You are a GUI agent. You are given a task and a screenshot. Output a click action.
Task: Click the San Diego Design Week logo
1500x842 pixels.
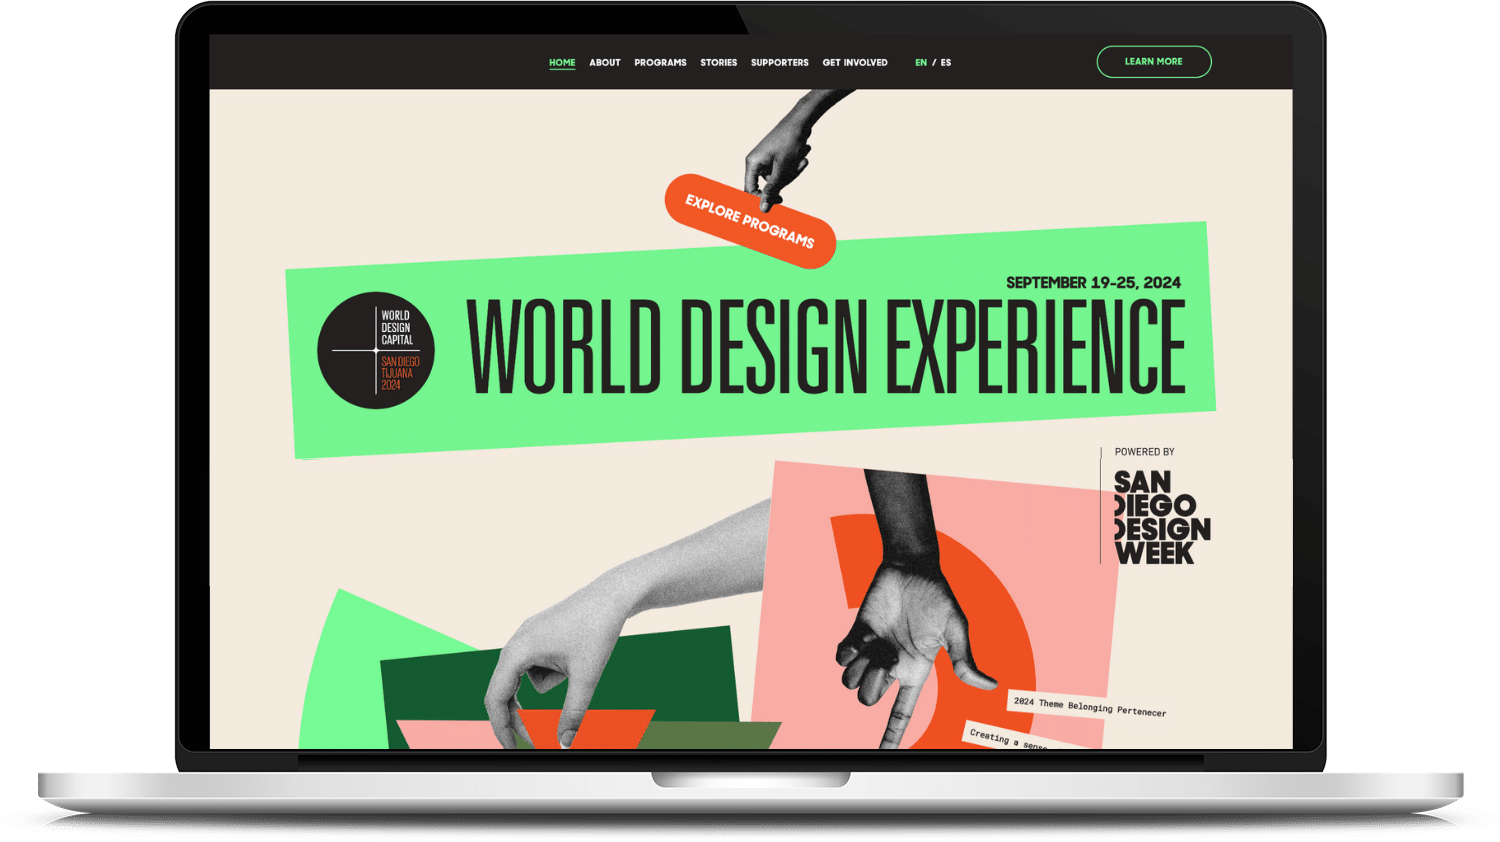[x=1160, y=517]
